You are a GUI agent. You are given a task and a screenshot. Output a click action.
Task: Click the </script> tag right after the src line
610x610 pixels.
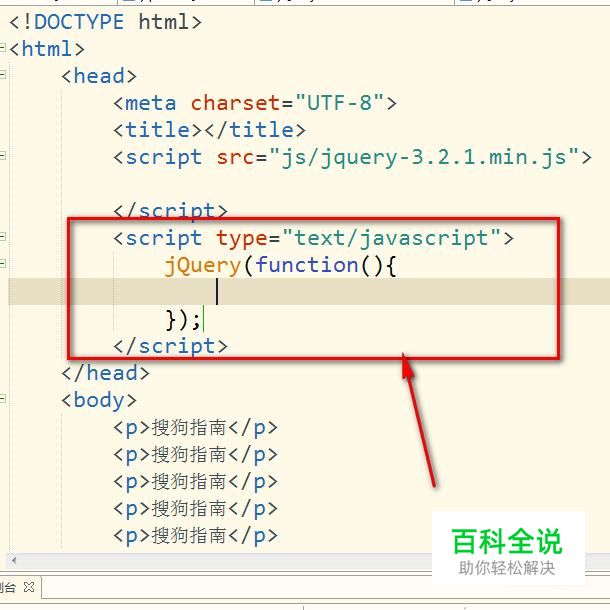[170, 210]
